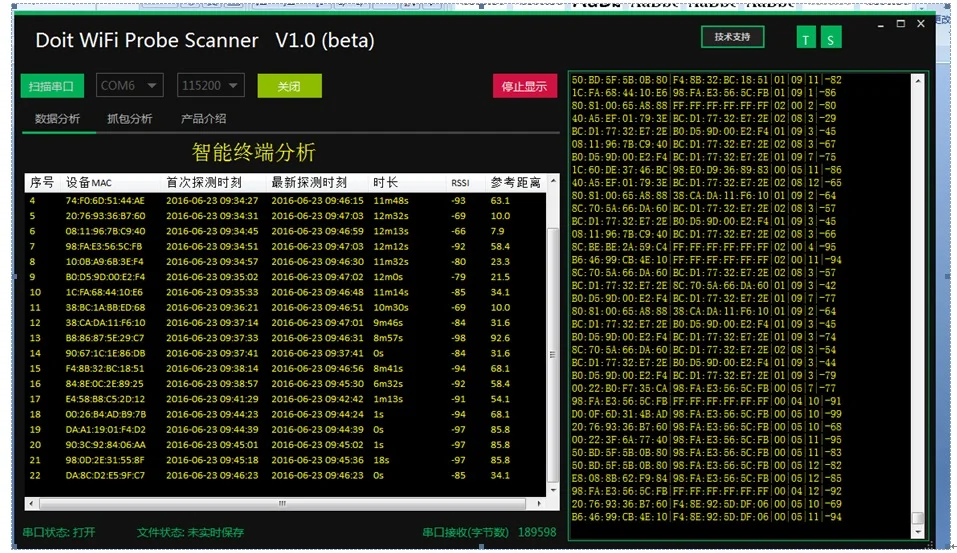Select MAC E4:58:B8:C5:2D:12 row
The height and width of the screenshot is (553, 957).
coord(285,399)
